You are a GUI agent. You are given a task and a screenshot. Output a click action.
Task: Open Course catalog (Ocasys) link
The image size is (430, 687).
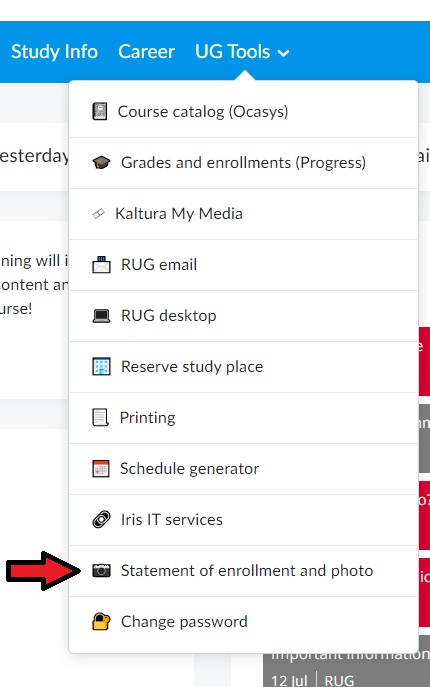click(243, 112)
